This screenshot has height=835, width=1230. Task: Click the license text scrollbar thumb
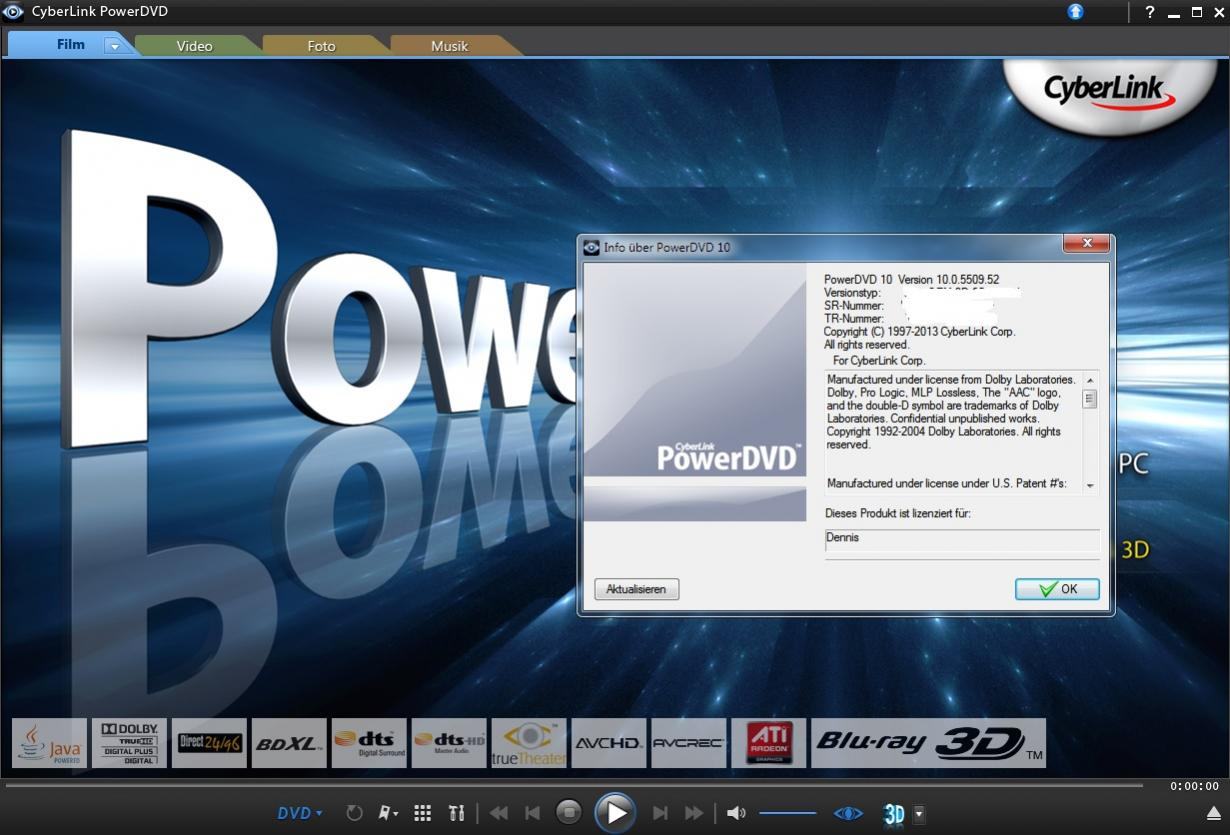tap(1090, 399)
